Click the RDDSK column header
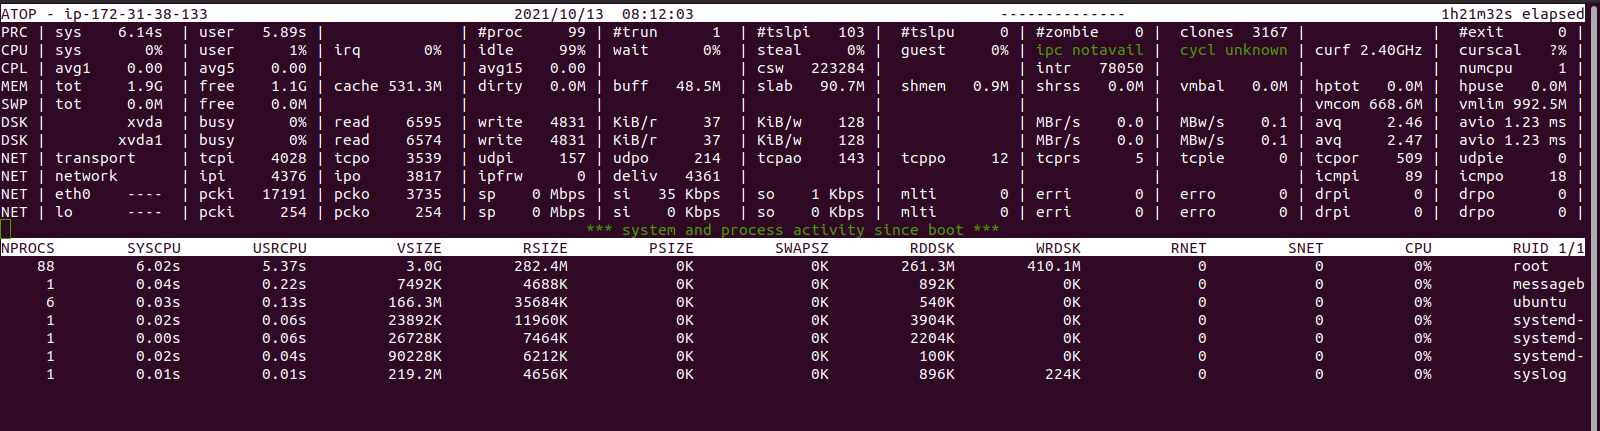 coord(932,248)
